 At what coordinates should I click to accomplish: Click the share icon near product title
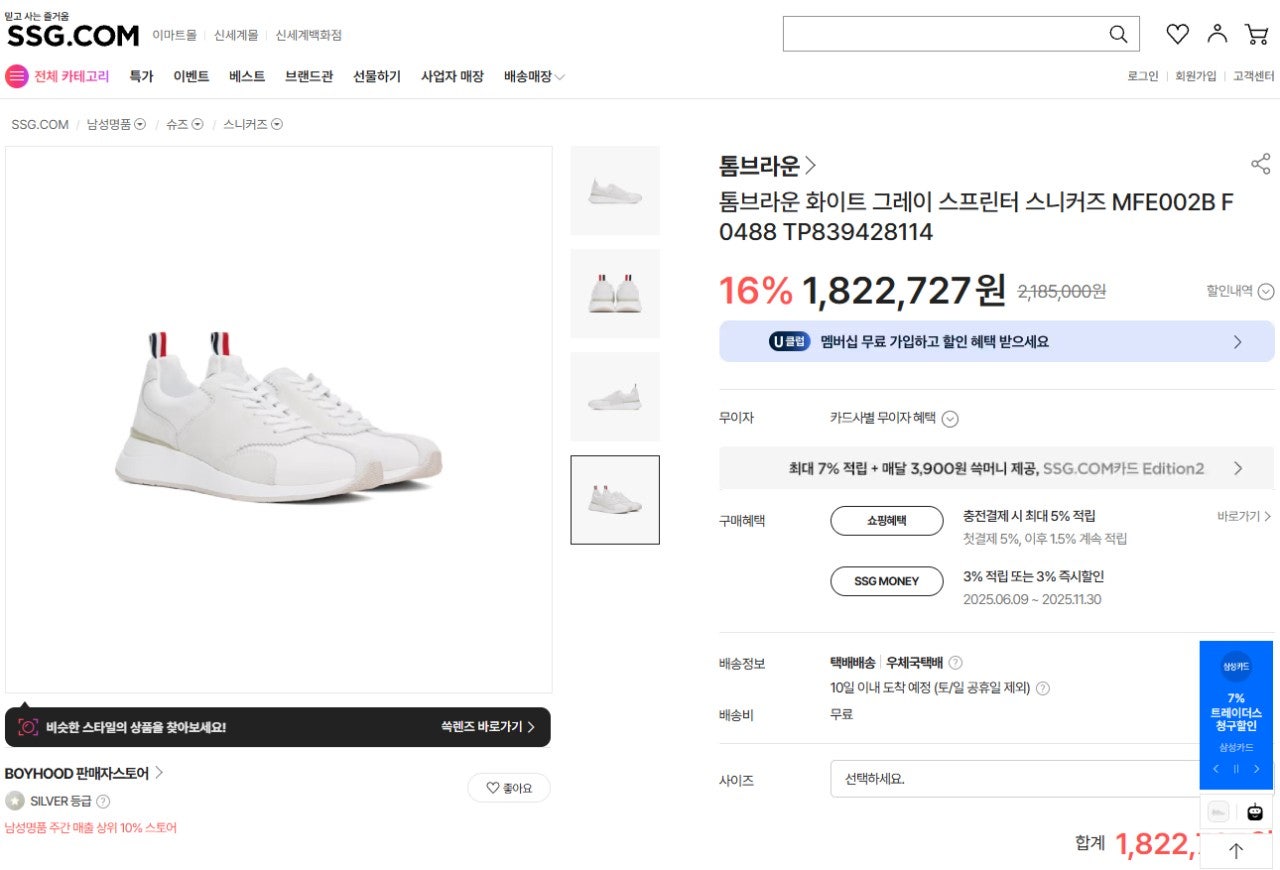1260,164
